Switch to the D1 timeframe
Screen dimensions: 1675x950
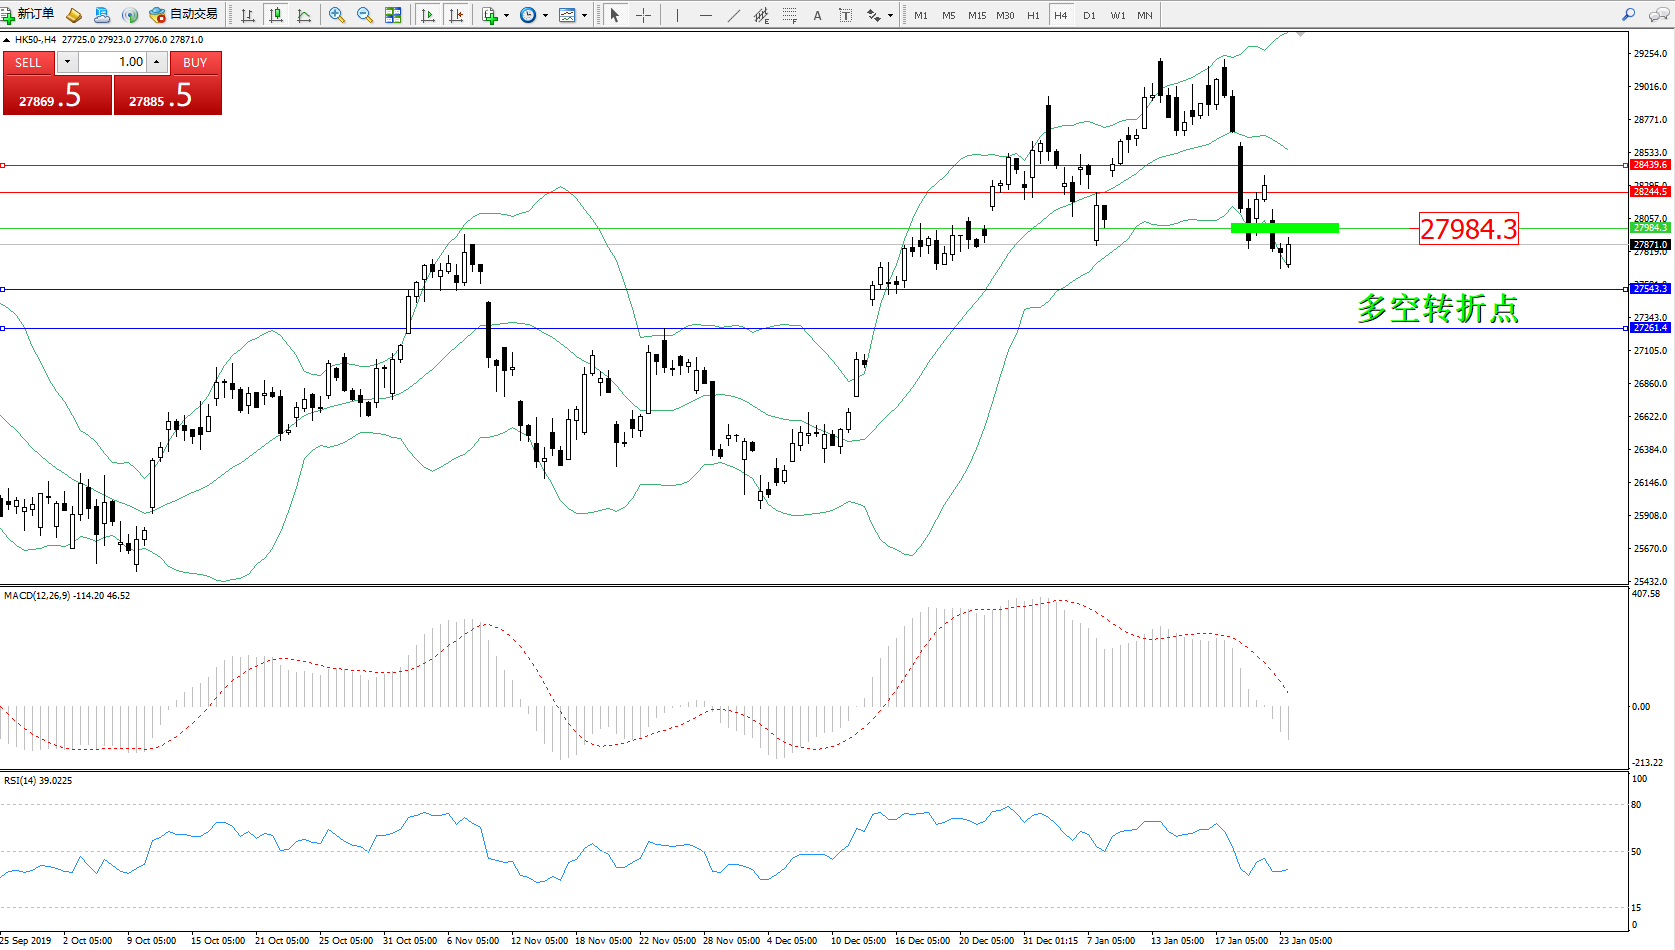point(1089,15)
